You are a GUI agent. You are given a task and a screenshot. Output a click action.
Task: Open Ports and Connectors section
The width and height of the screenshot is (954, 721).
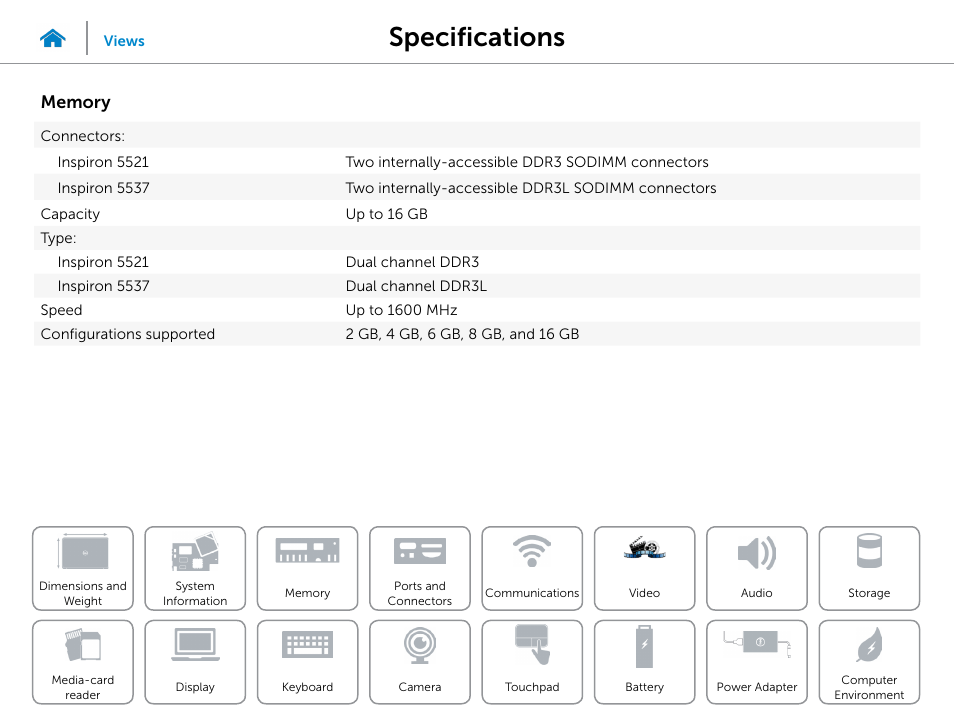[420, 568]
